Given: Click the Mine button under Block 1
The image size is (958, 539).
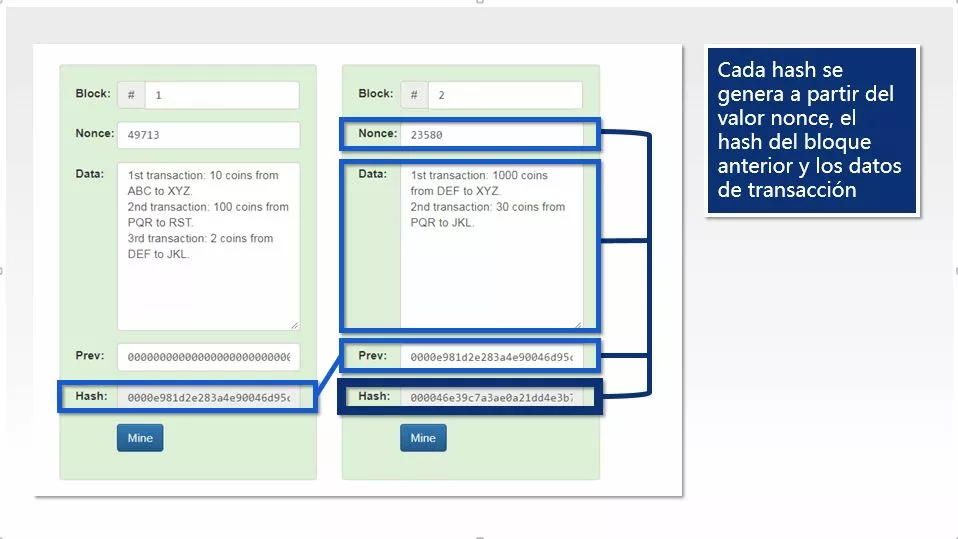Looking at the screenshot, I should click(140, 438).
